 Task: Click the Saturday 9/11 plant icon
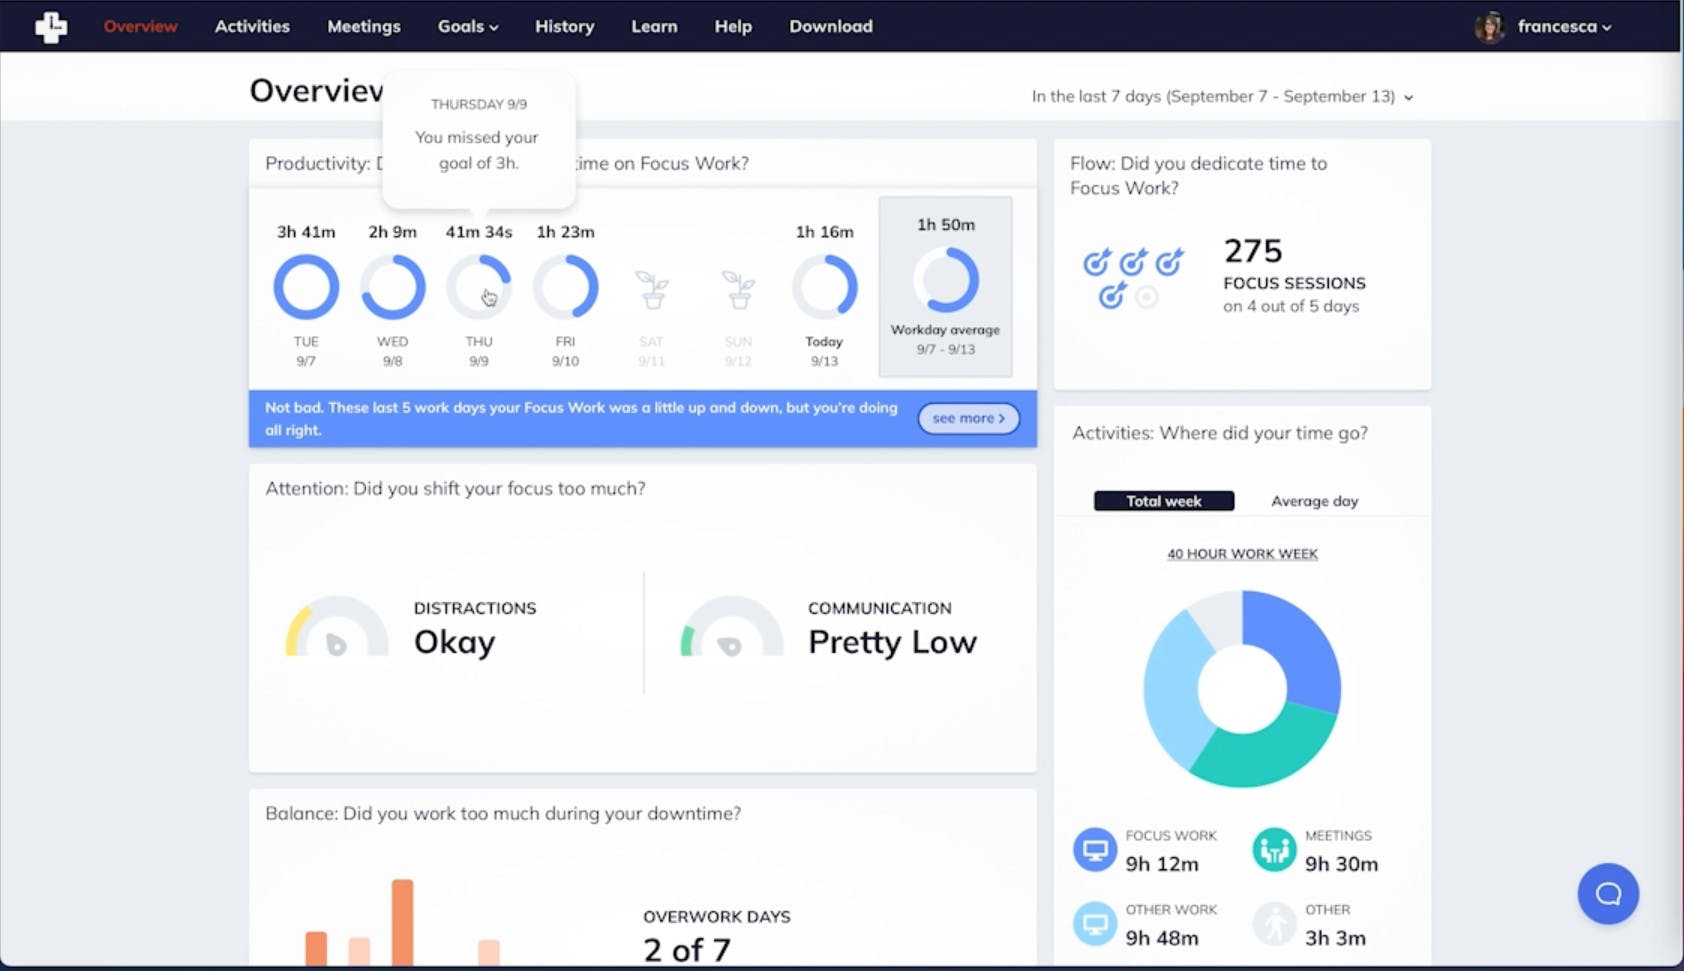point(652,289)
